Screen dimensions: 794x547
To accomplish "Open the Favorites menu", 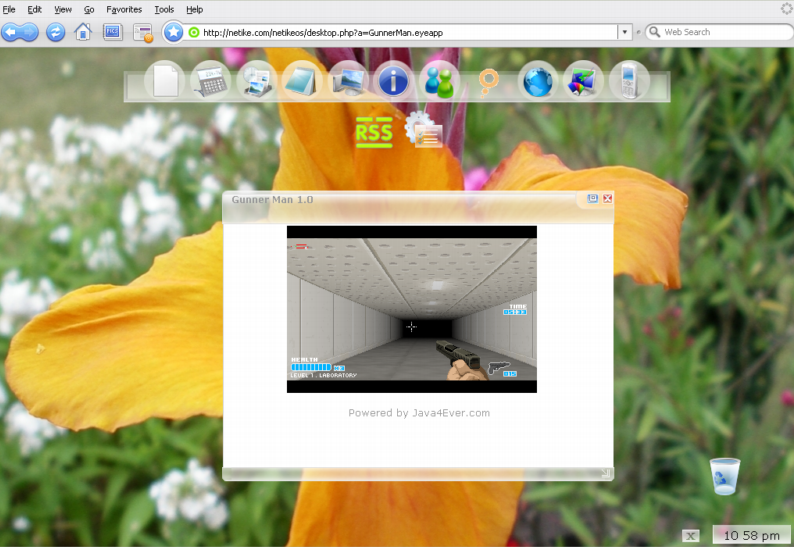I will tap(124, 9).
